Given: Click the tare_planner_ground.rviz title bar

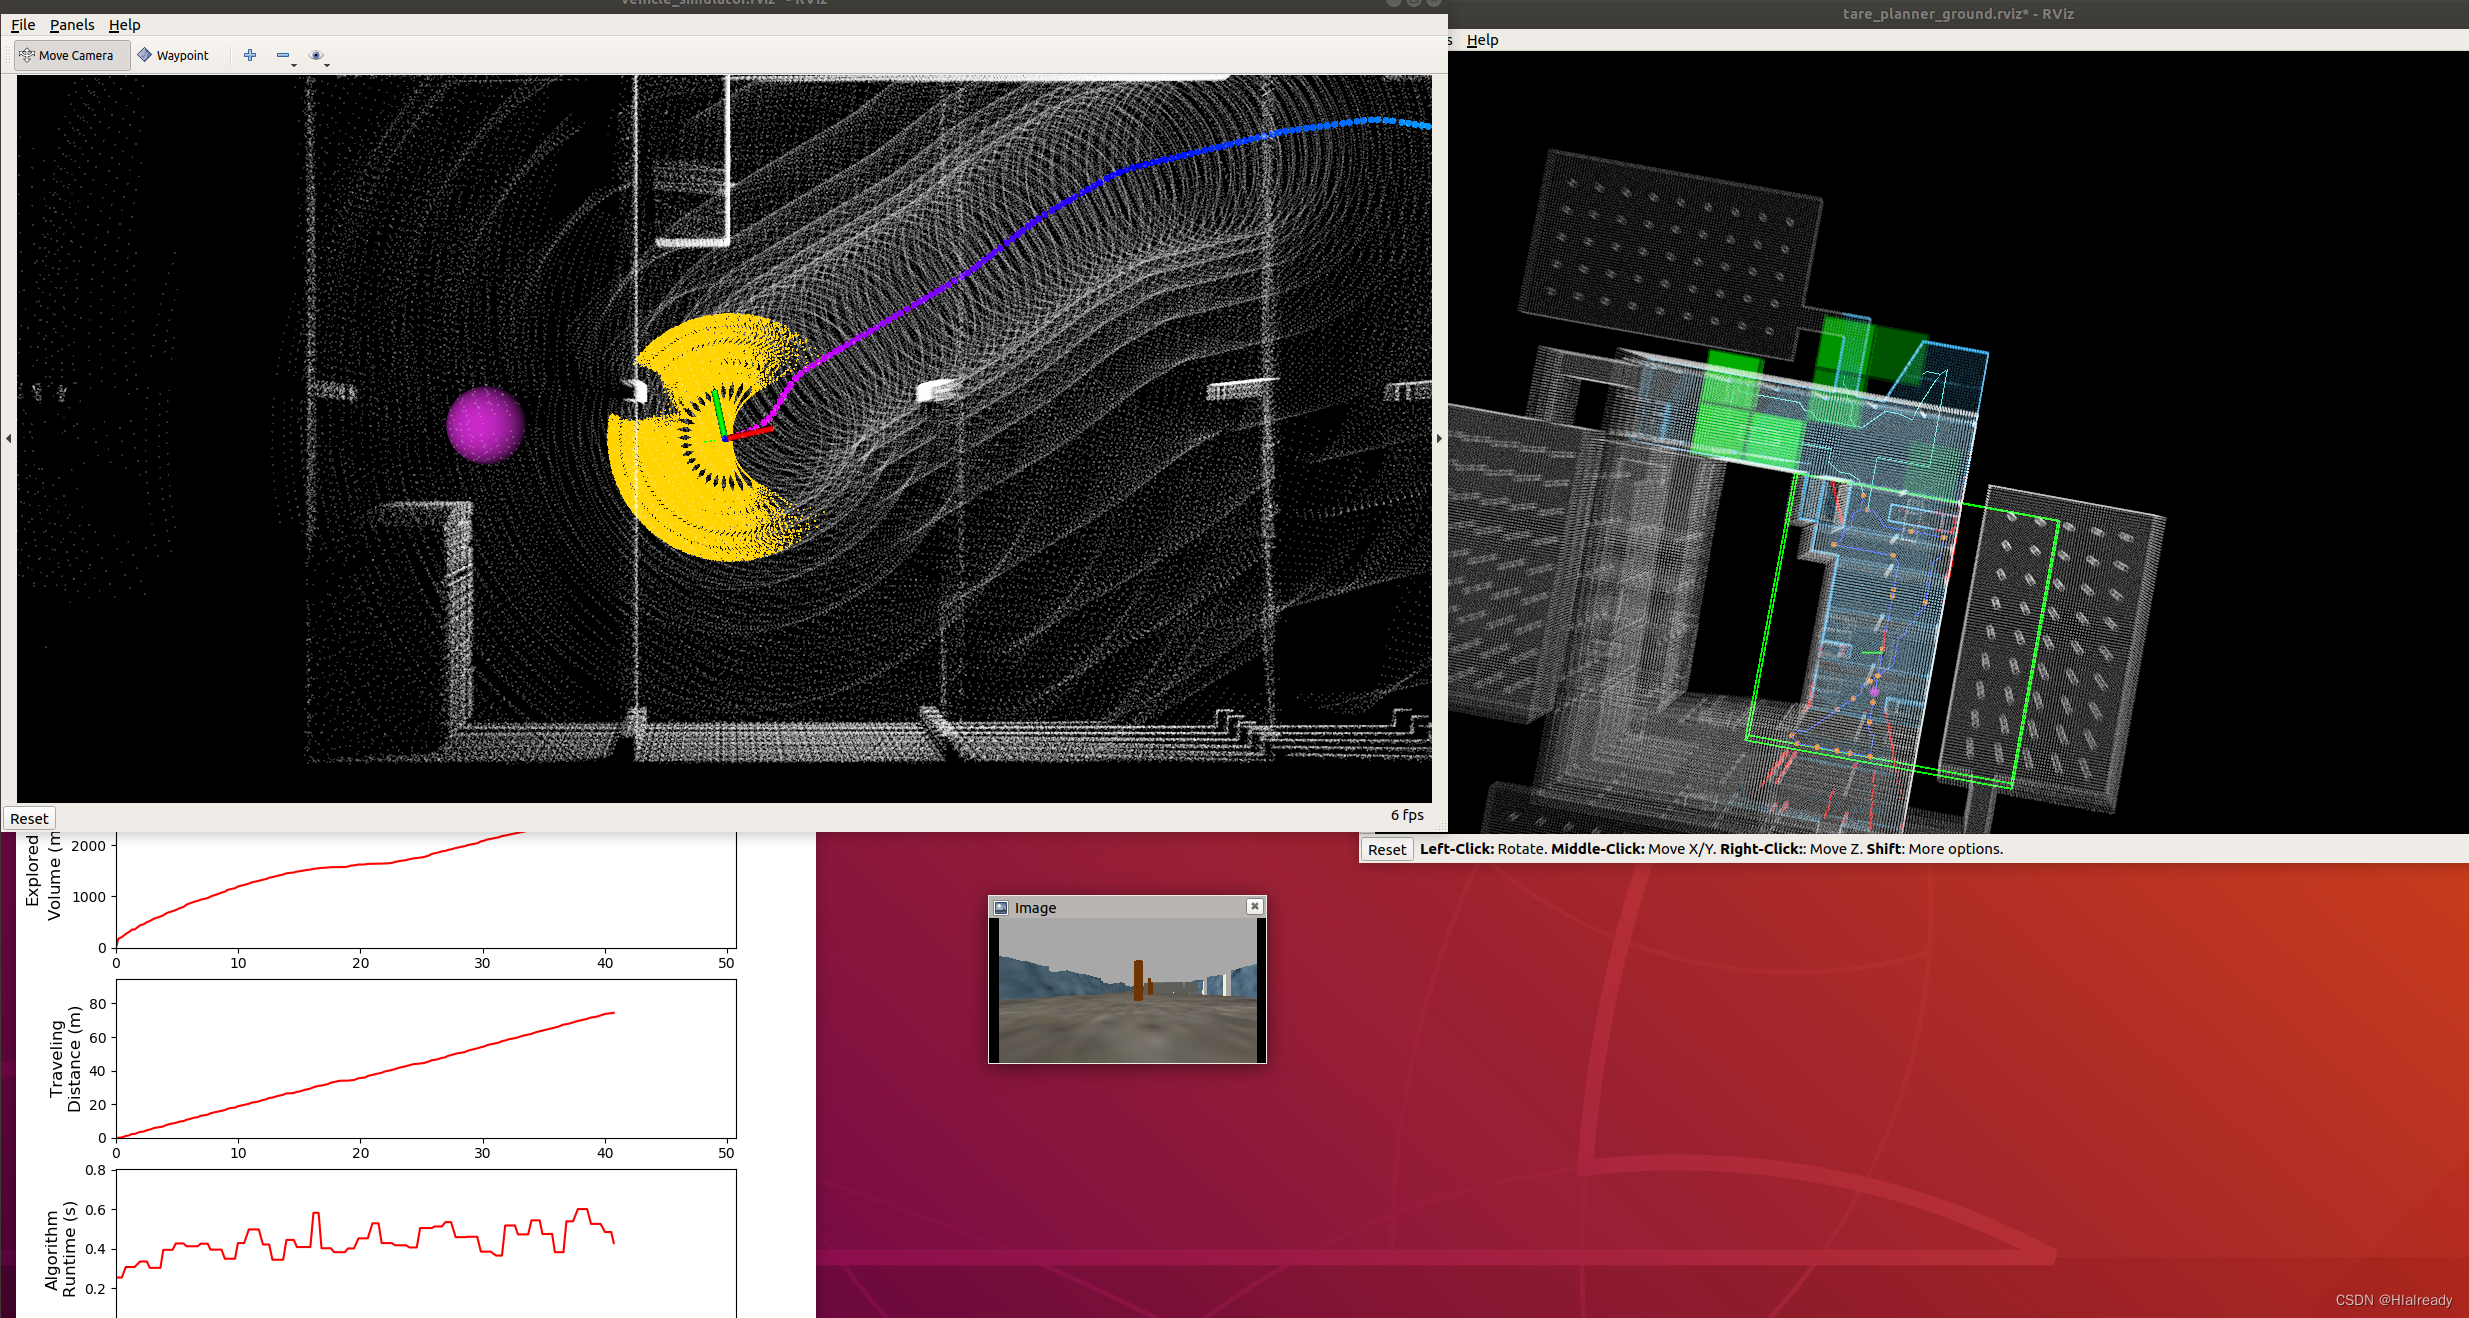Looking at the screenshot, I should click(x=1957, y=14).
